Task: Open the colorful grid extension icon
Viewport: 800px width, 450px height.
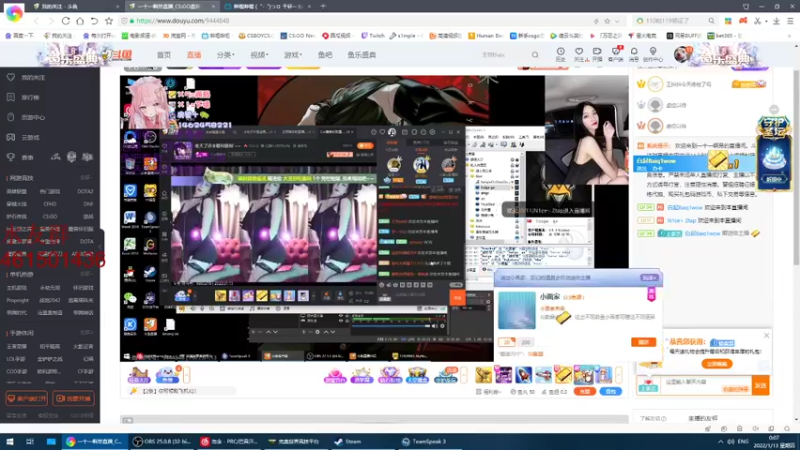Action: coord(728,21)
